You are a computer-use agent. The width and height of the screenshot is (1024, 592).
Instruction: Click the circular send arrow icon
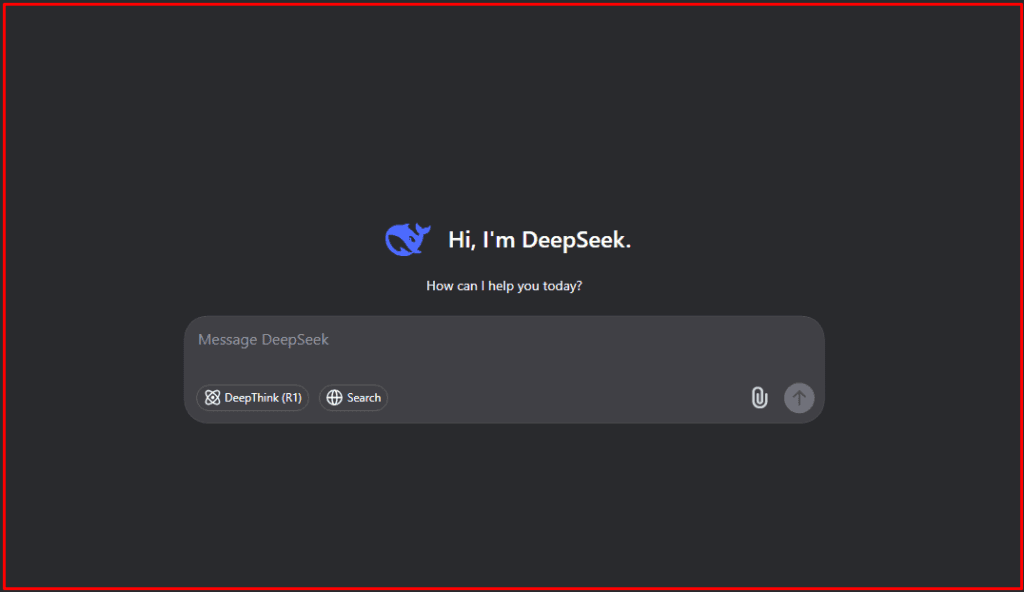pyautogui.click(x=799, y=397)
